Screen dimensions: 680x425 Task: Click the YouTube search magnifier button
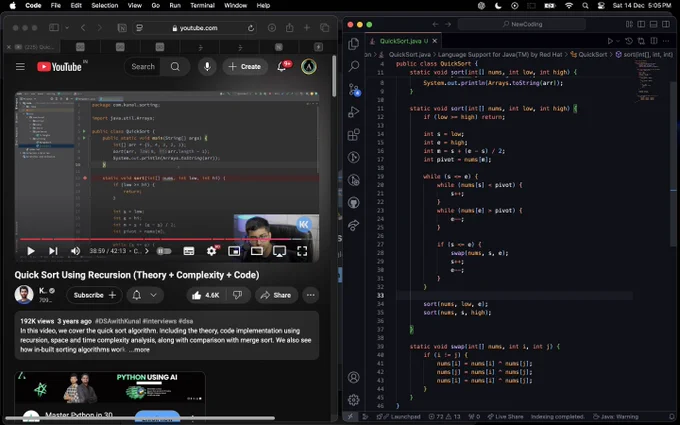175,67
